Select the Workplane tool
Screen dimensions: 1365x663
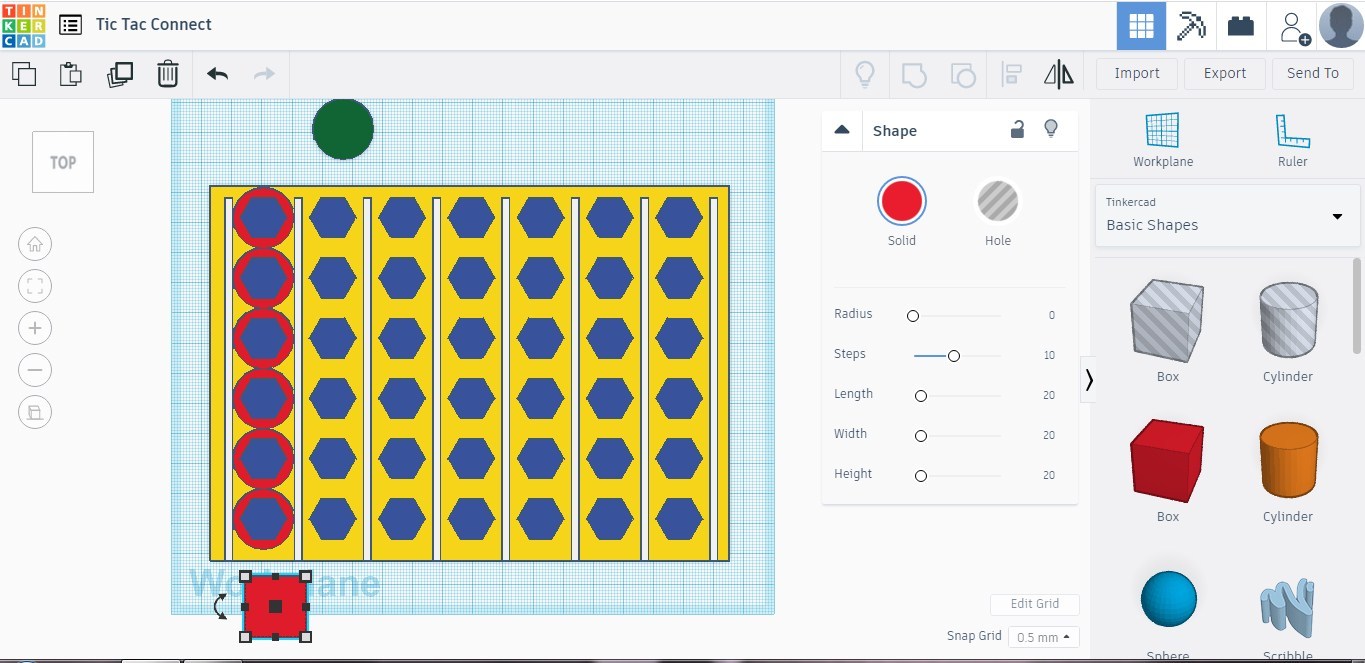[x=1162, y=140]
